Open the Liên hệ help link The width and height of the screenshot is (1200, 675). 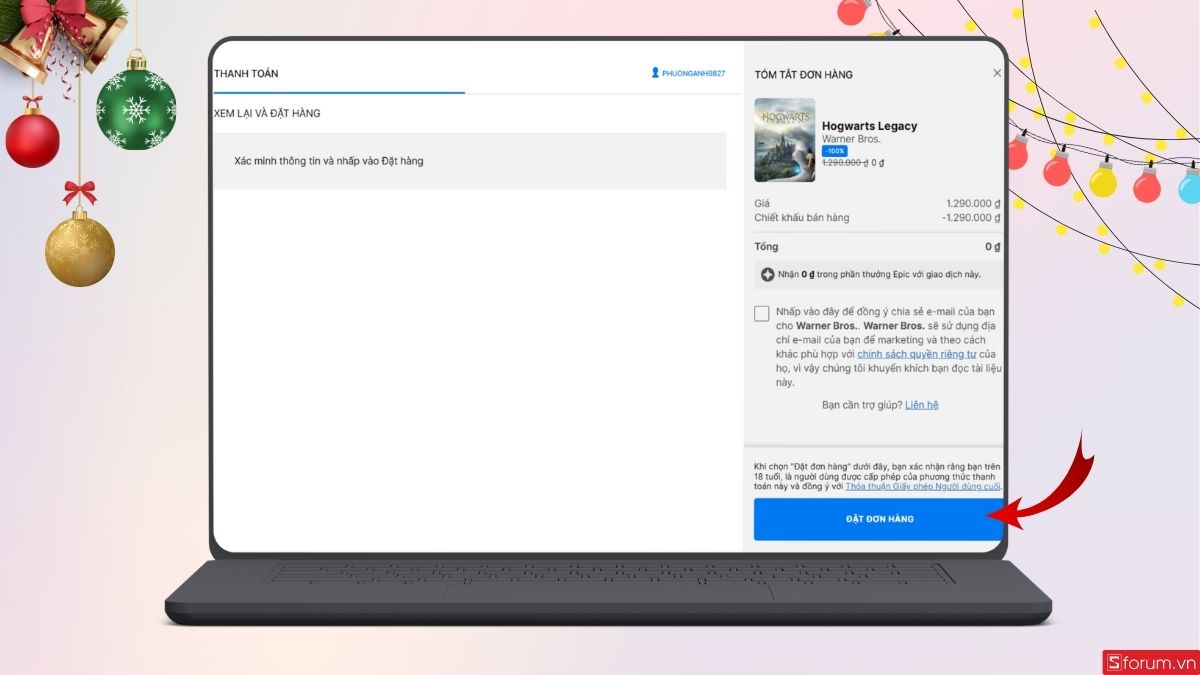click(x=921, y=405)
